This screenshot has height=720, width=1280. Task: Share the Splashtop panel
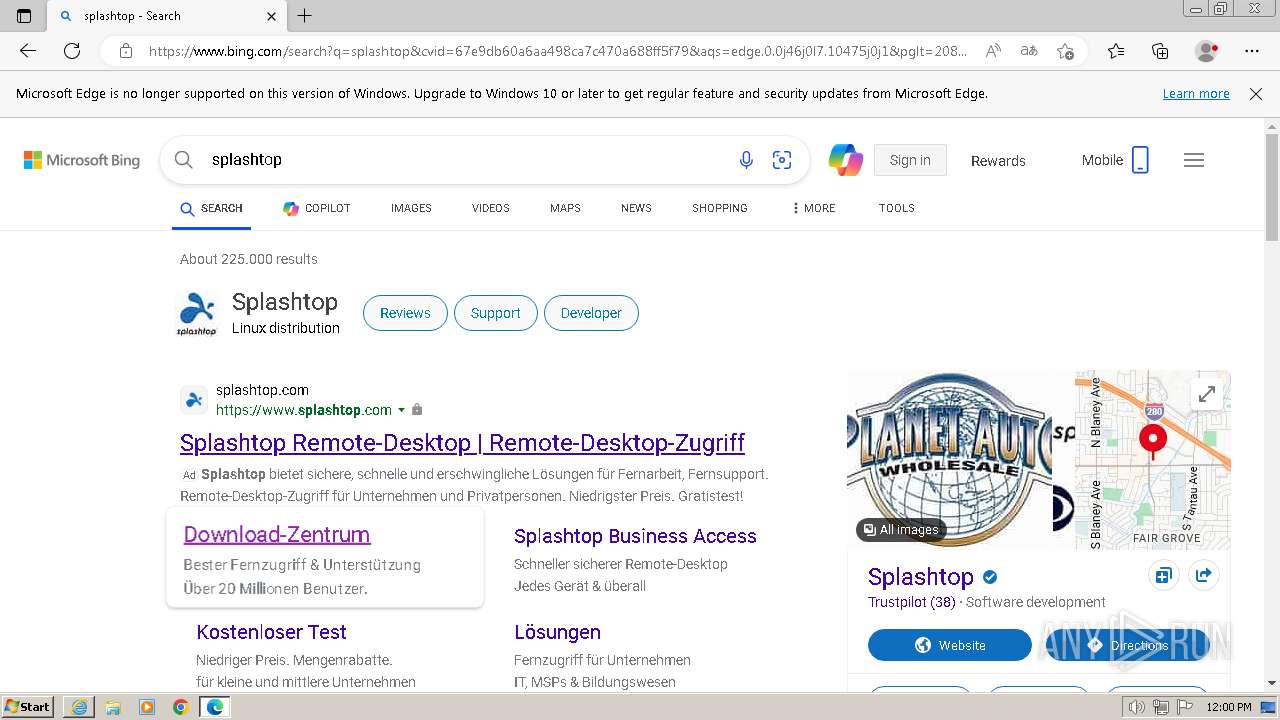tap(1204, 576)
